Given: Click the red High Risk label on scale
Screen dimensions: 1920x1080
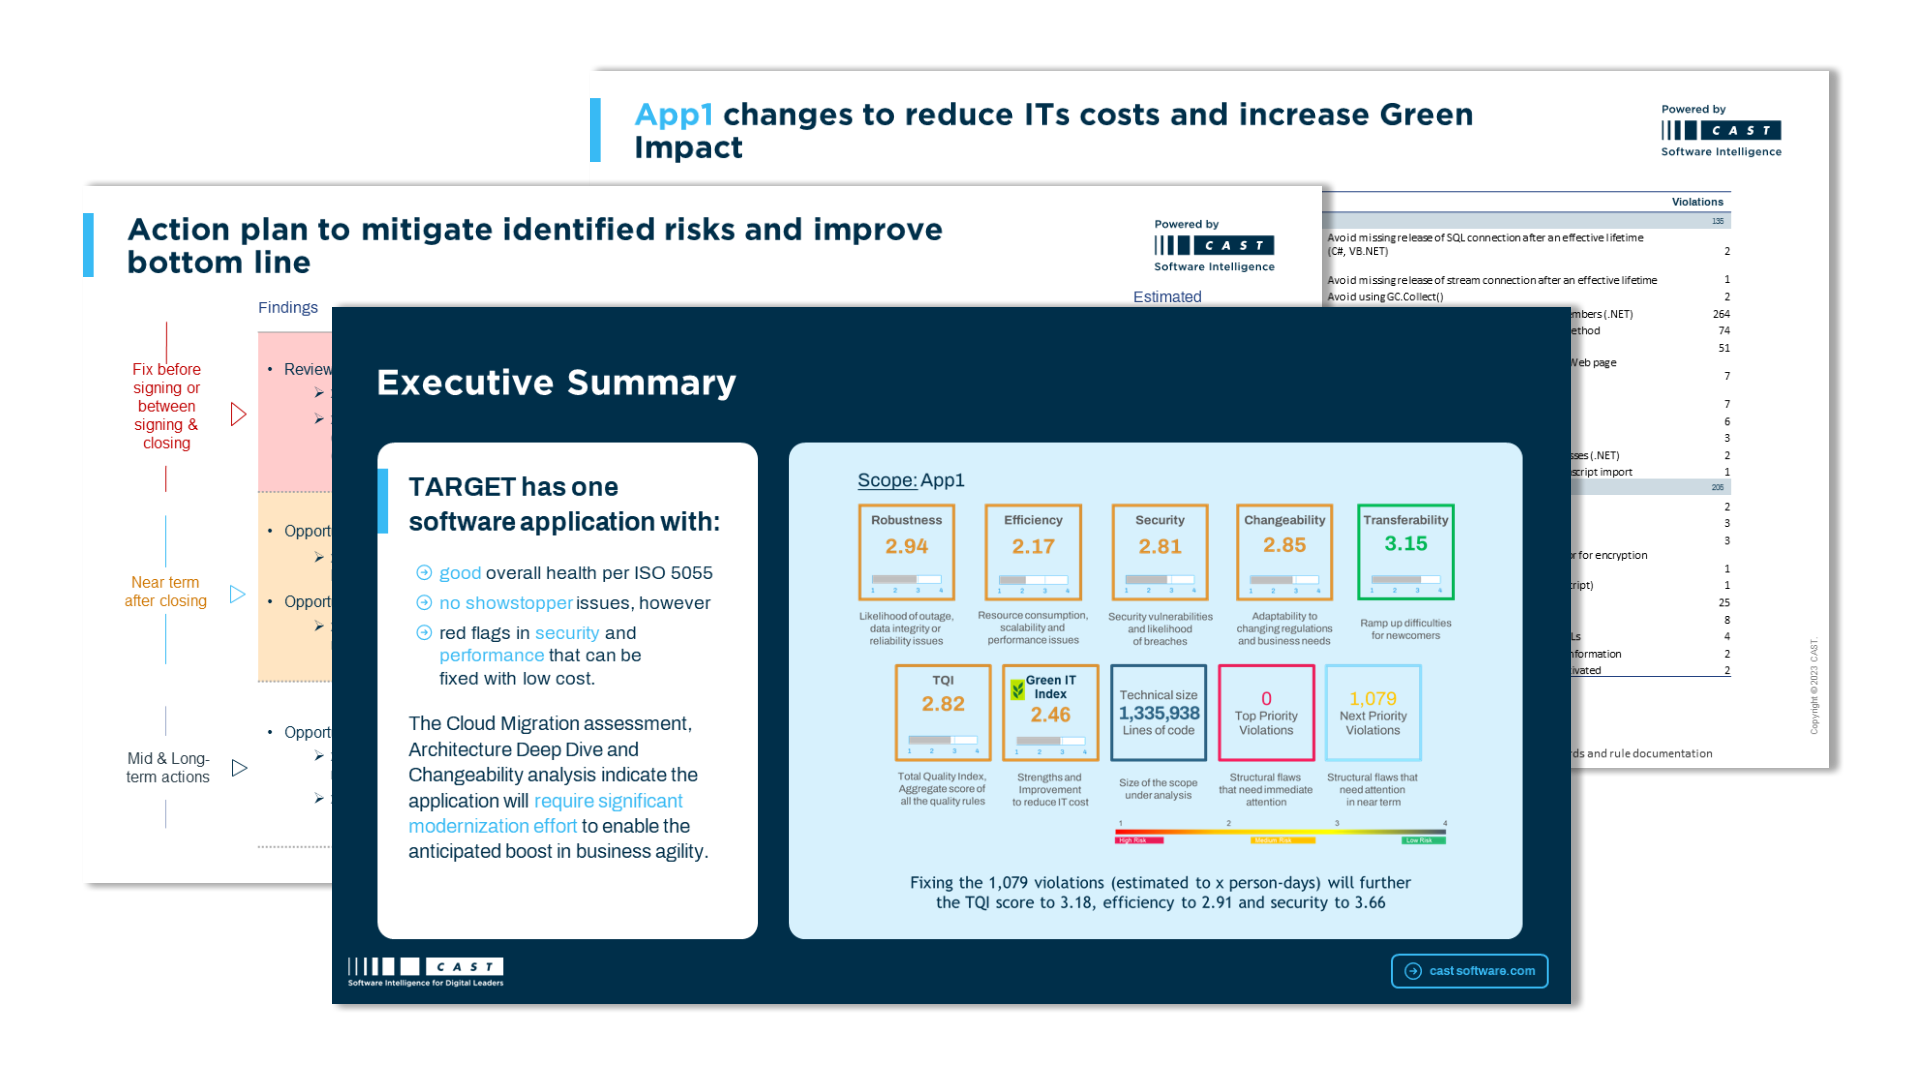Looking at the screenshot, I should click(1138, 840).
